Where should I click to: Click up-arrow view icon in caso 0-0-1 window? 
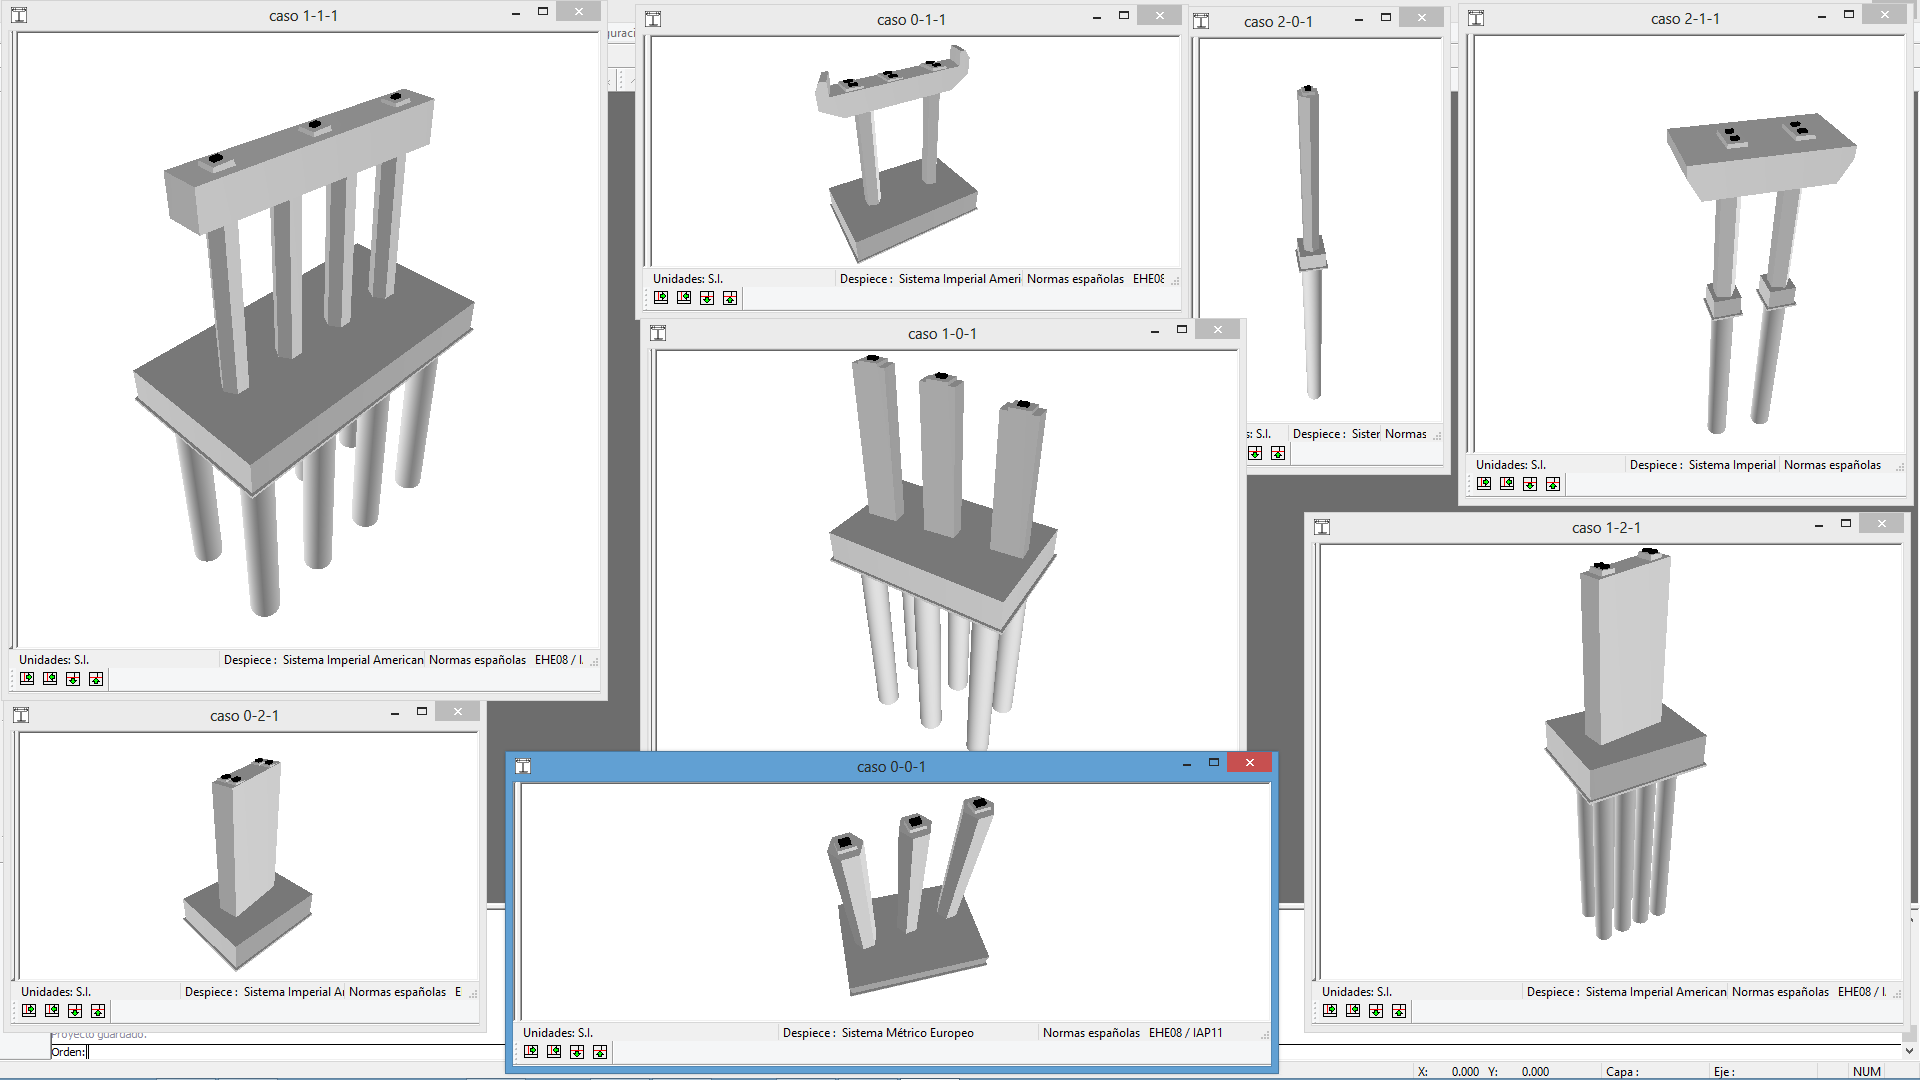[600, 1052]
